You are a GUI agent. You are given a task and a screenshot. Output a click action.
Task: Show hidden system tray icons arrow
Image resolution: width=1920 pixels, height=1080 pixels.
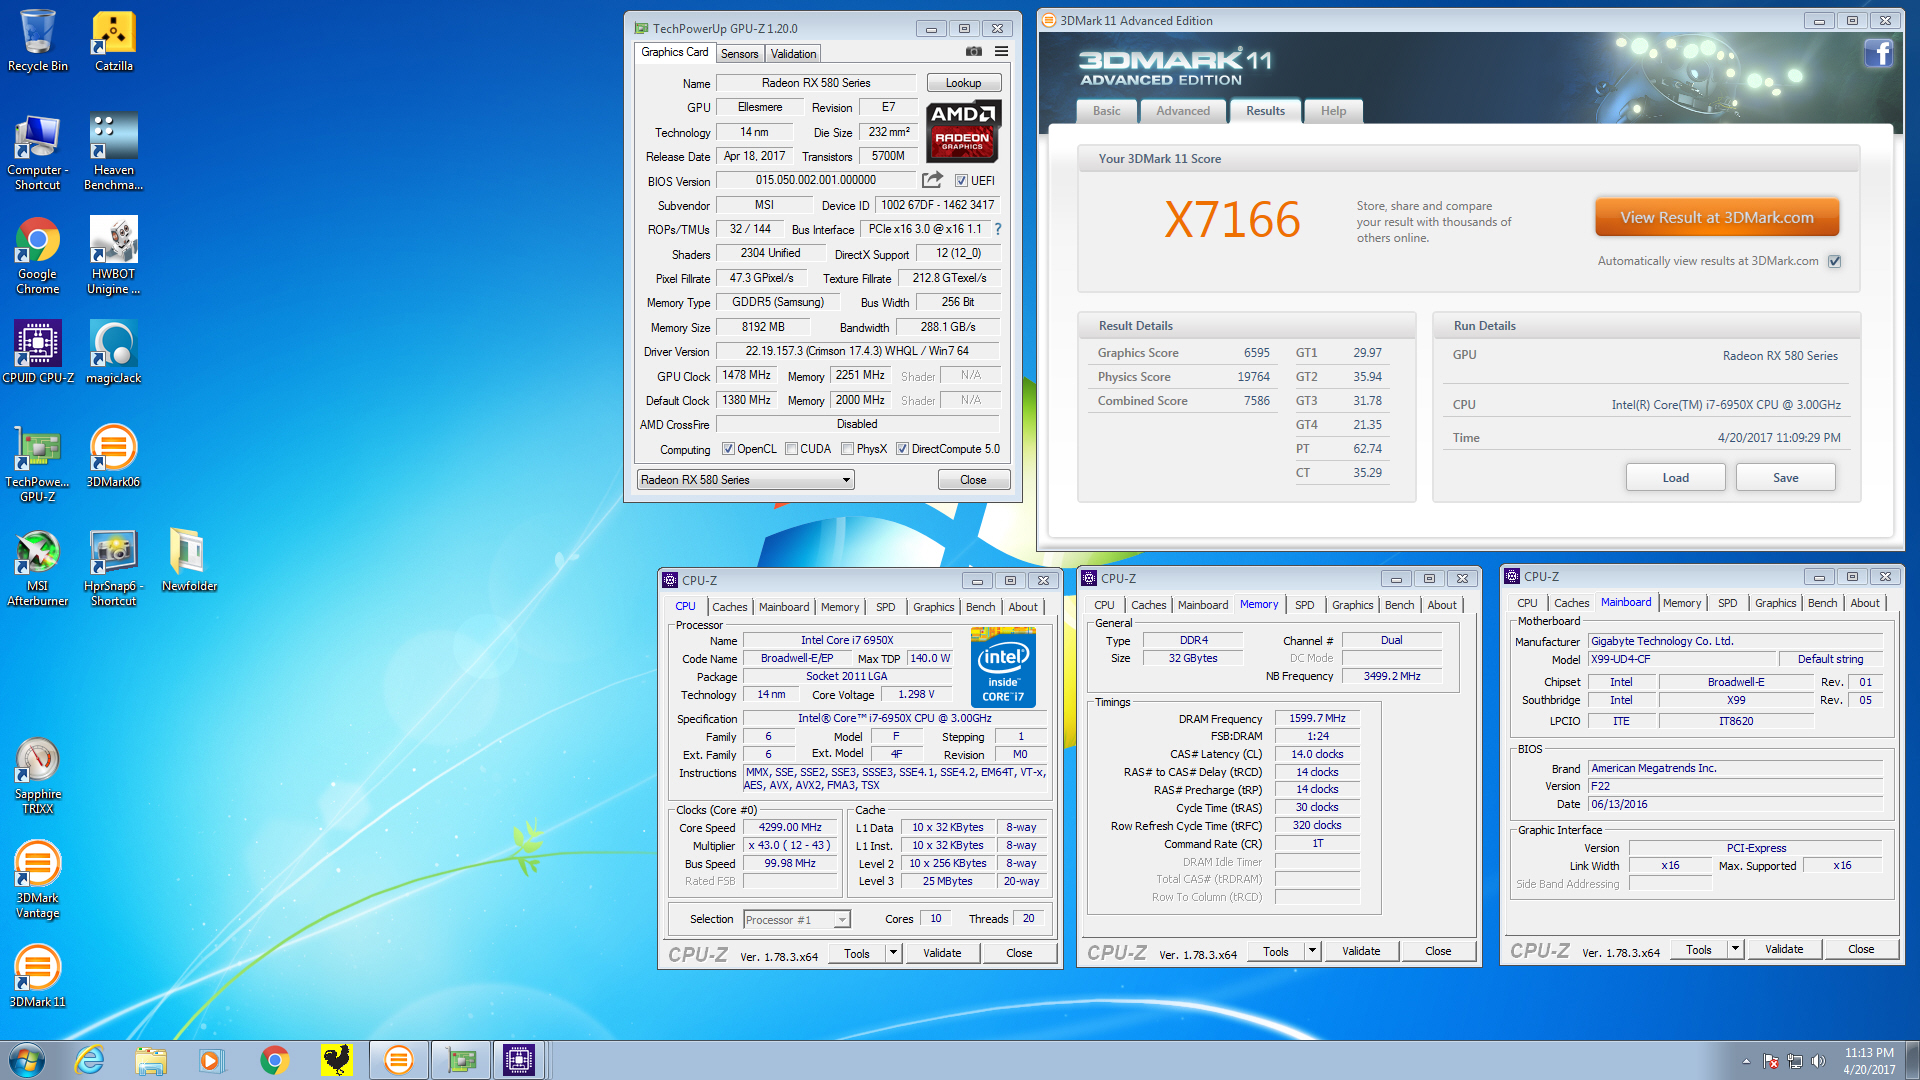click(1746, 1061)
